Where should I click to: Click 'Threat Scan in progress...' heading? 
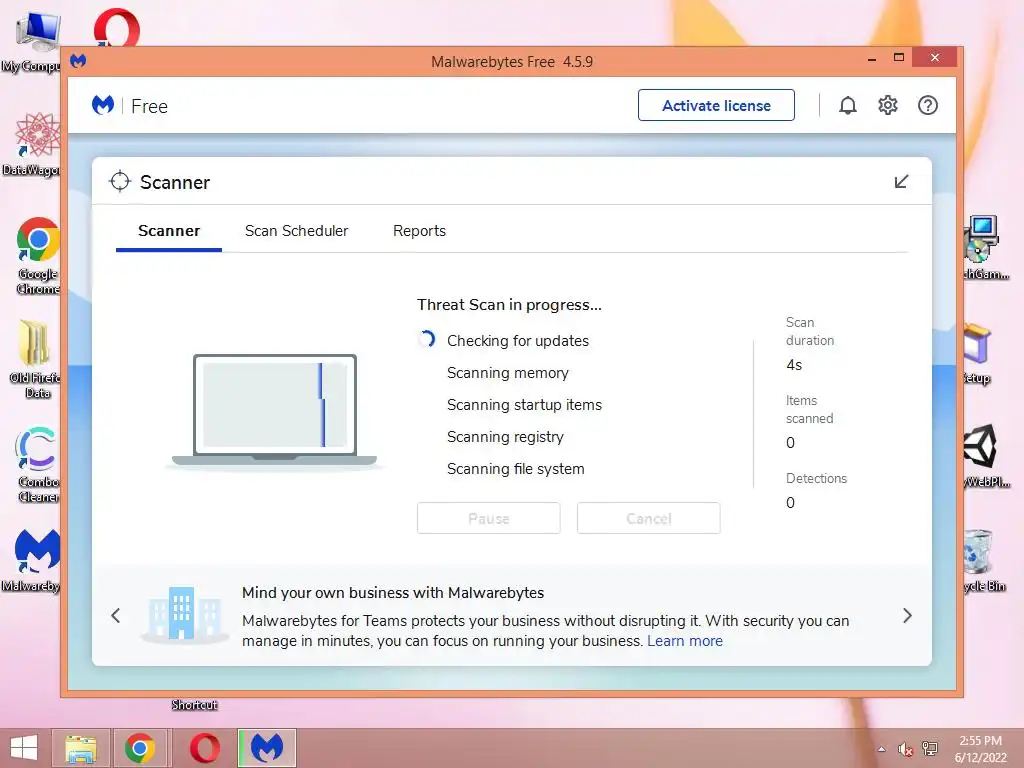509,305
